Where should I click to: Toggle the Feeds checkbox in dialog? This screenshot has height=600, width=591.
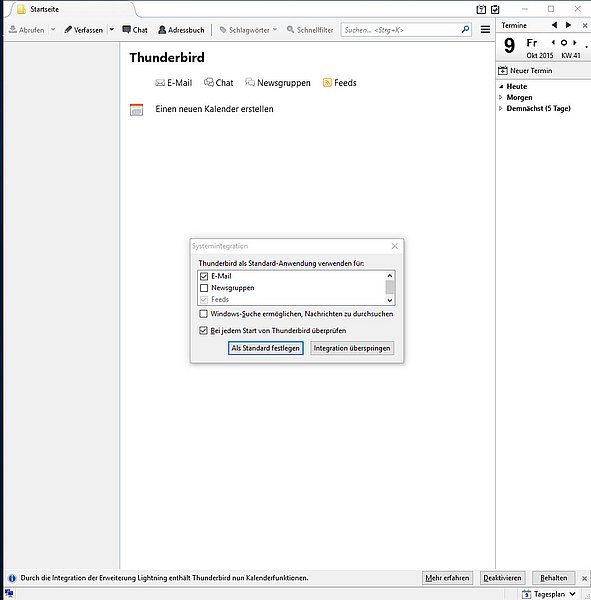tap(204, 299)
